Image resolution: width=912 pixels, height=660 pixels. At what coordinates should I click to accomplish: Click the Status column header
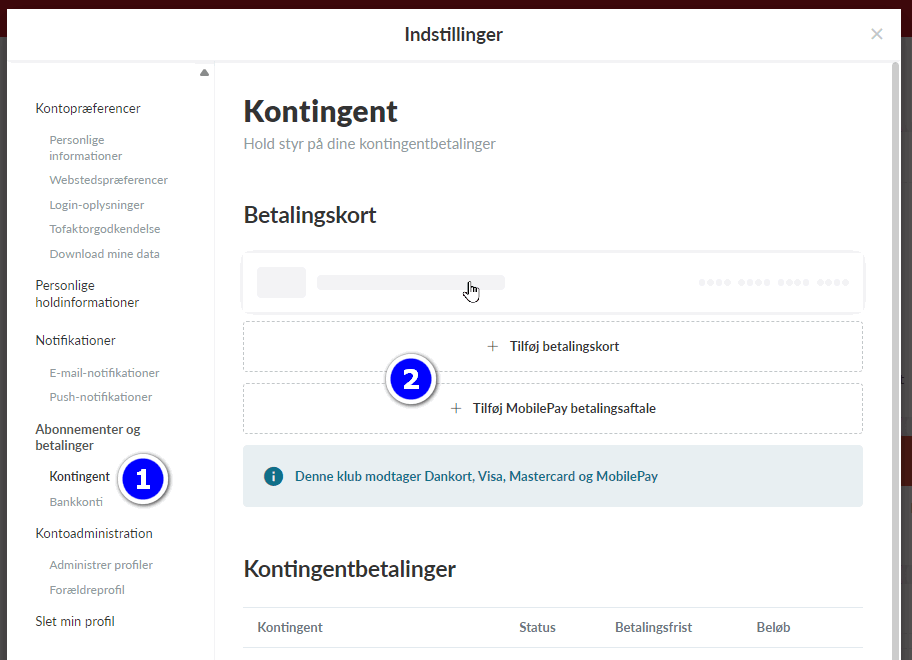coord(537,627)
